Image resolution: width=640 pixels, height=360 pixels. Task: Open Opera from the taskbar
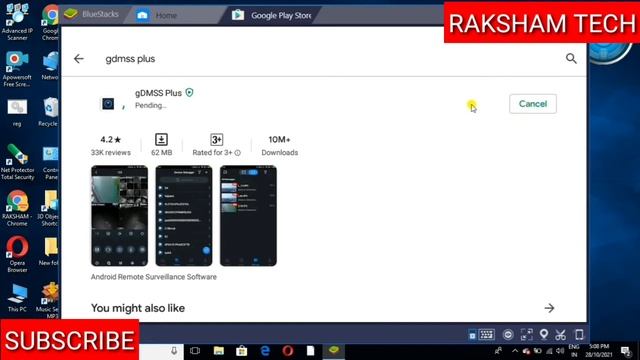pyautogui.click(x=288, y=351)
